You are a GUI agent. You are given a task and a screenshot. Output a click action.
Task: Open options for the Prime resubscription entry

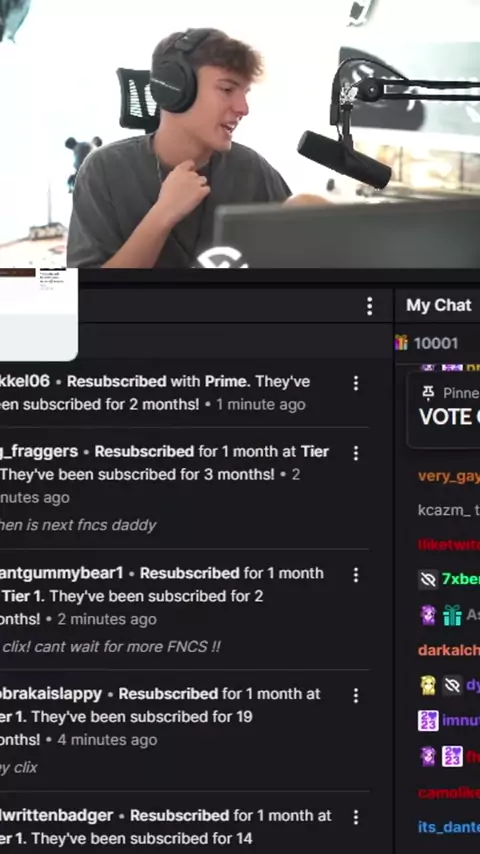tap(356, 383)
